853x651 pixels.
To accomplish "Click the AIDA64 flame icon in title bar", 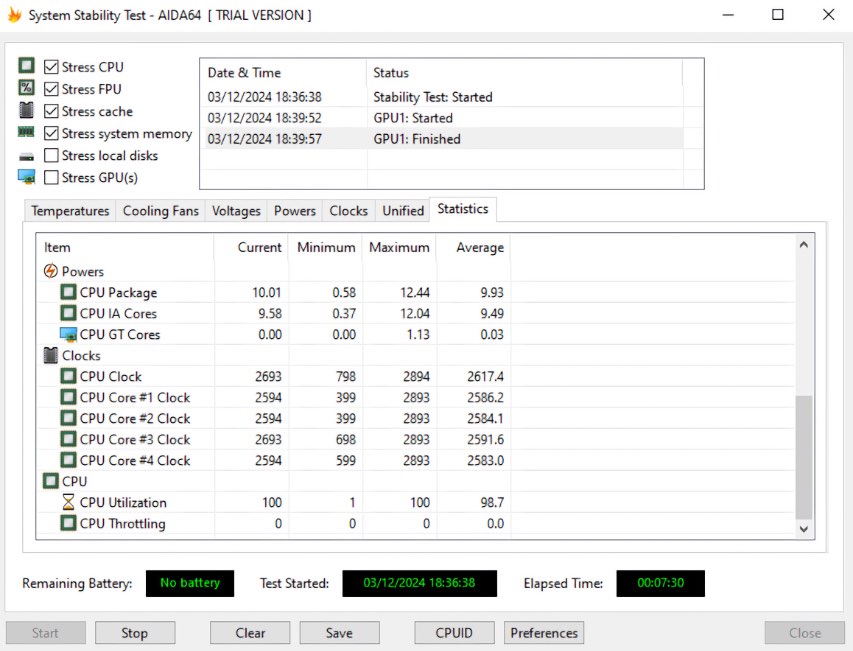I will click(x=14, y=15).
